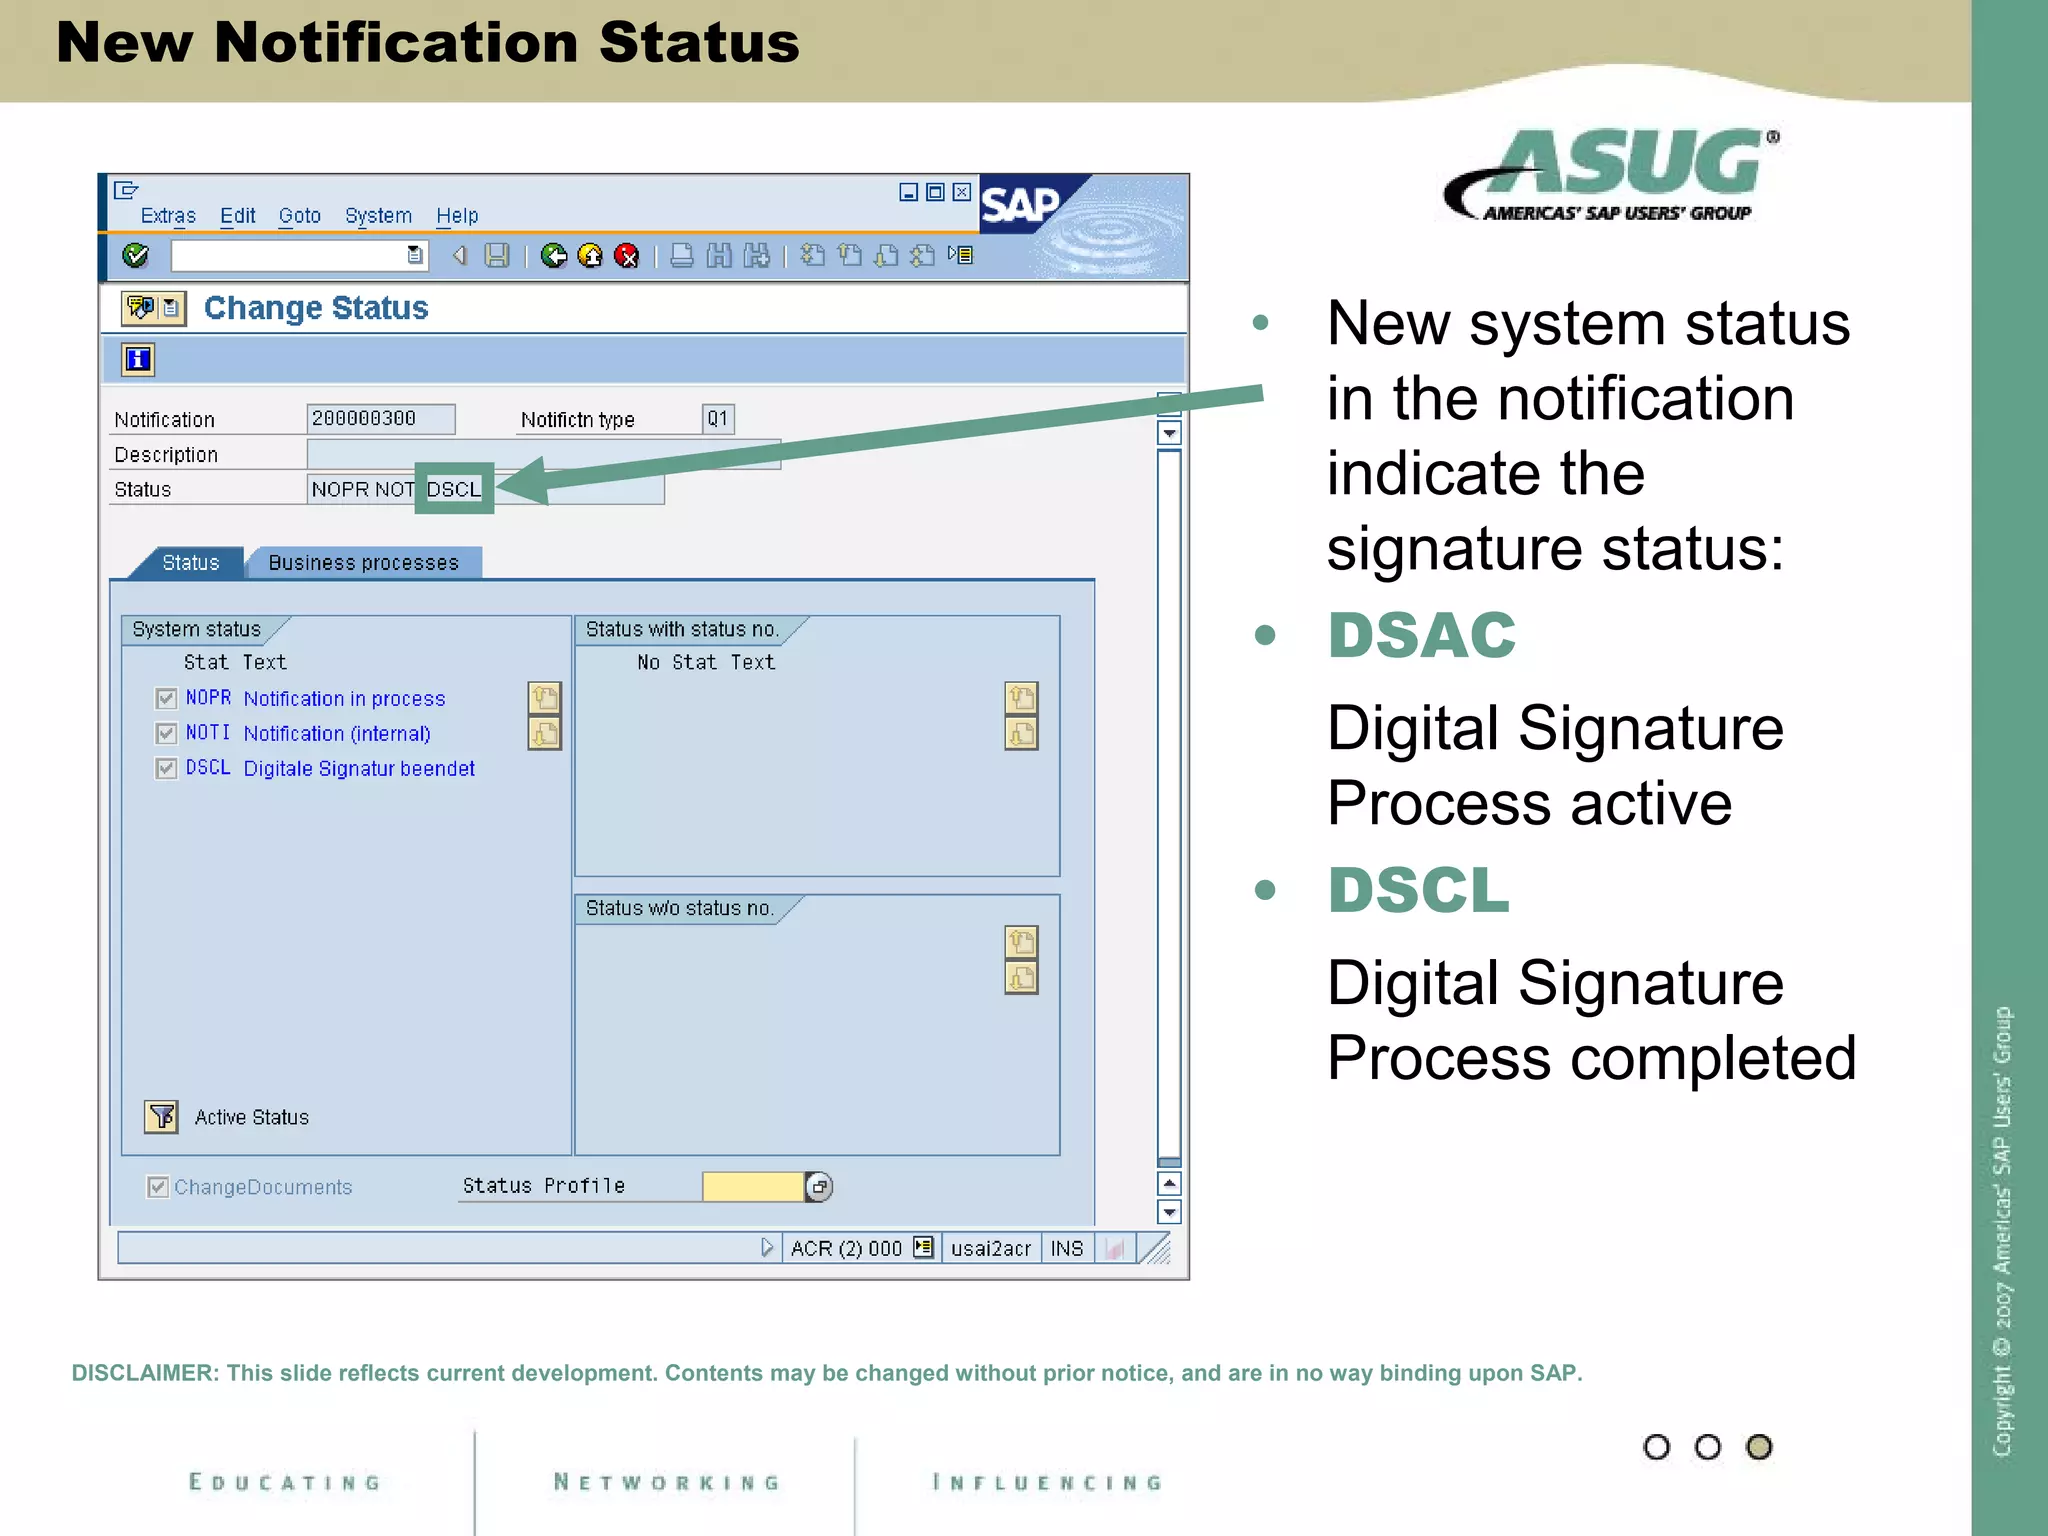Click the System status page-down icon
This screenshot has width=2048, height=1536.
pyautogui.click(x=544, y=734)
